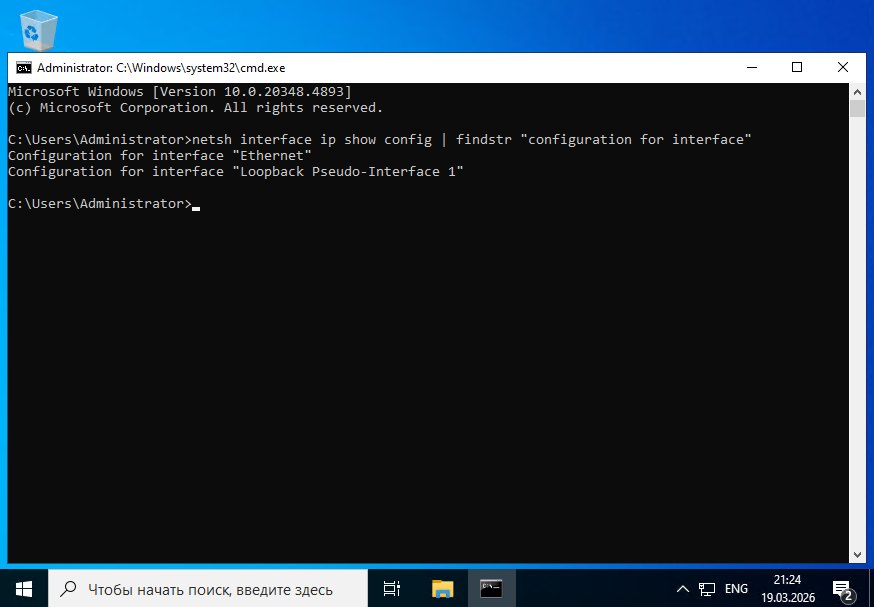
Task: Launch File Explorer from the taskbar
Action: point(442,588)
